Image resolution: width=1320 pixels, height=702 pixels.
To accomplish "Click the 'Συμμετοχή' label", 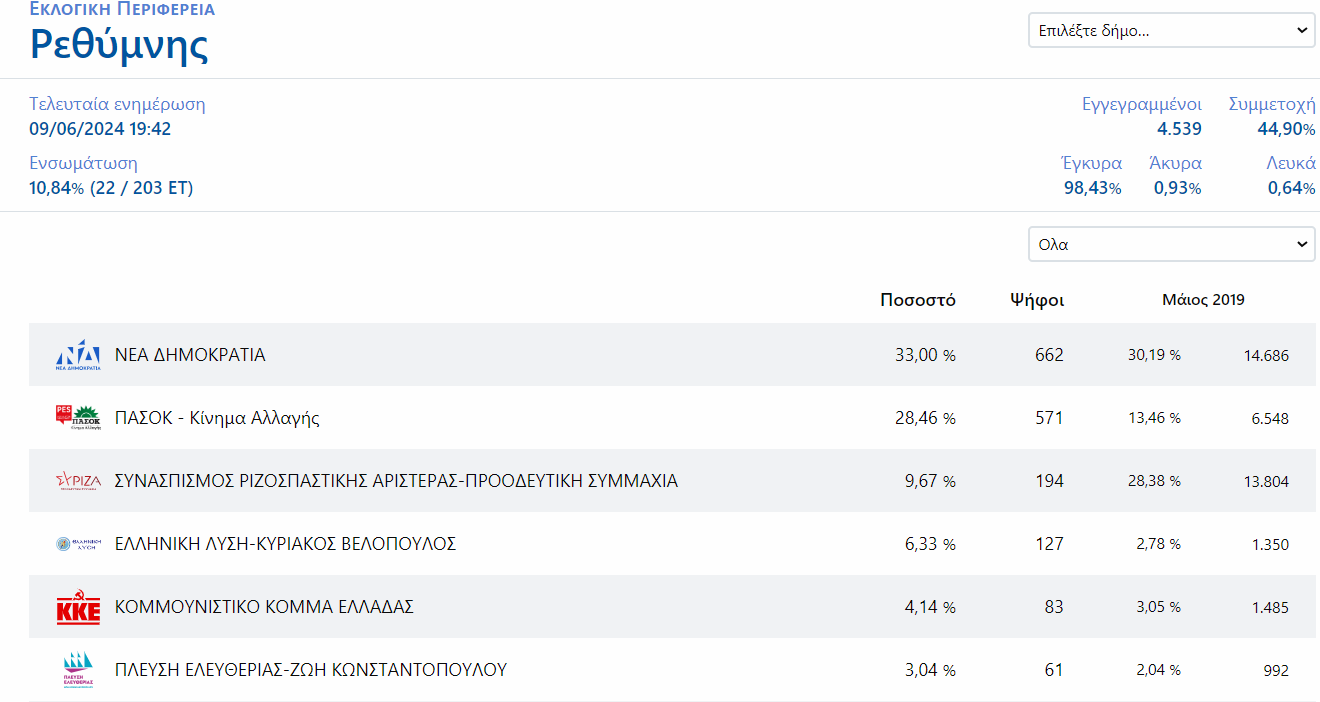I will click(1272, 104).
